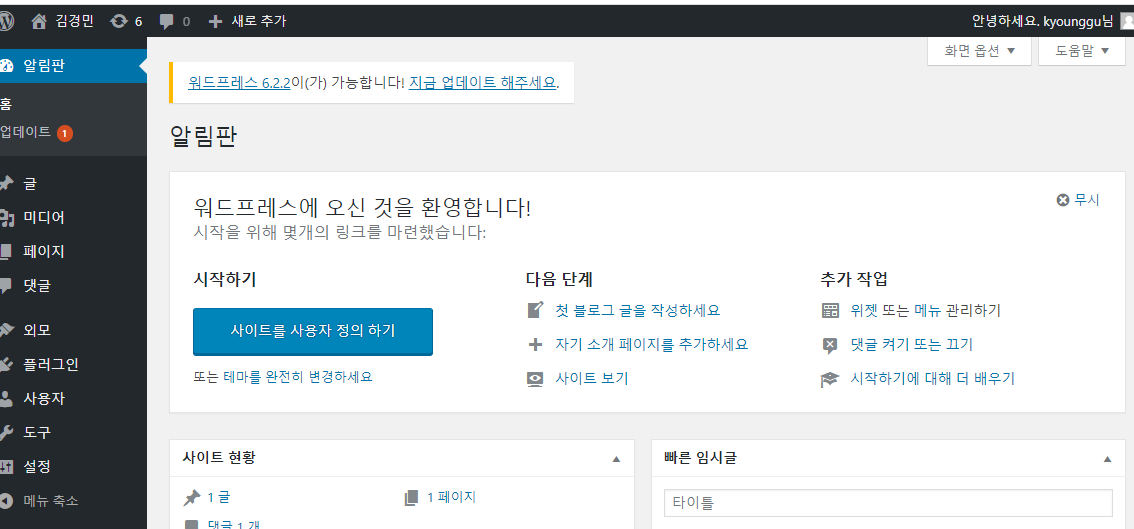
Task: Click the 타이틀 input field
Action: [x=888, y=503]
